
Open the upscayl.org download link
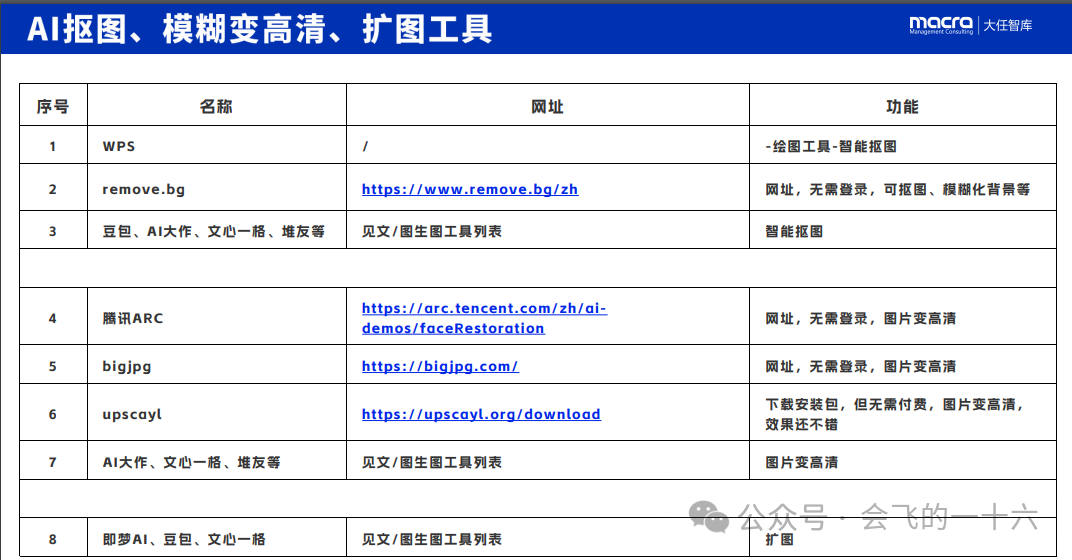(x=481, y=414)
